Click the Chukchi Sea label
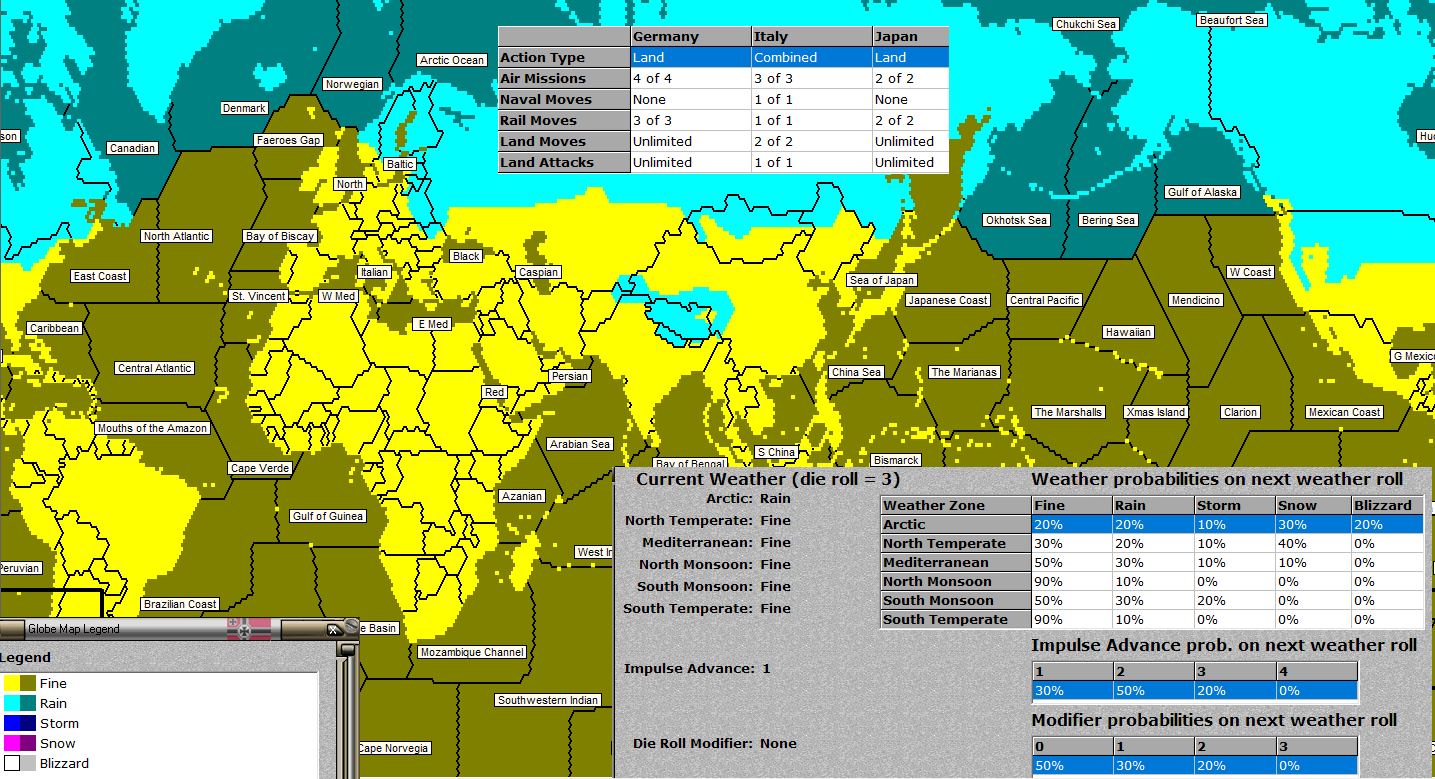 click(1084, 24)
